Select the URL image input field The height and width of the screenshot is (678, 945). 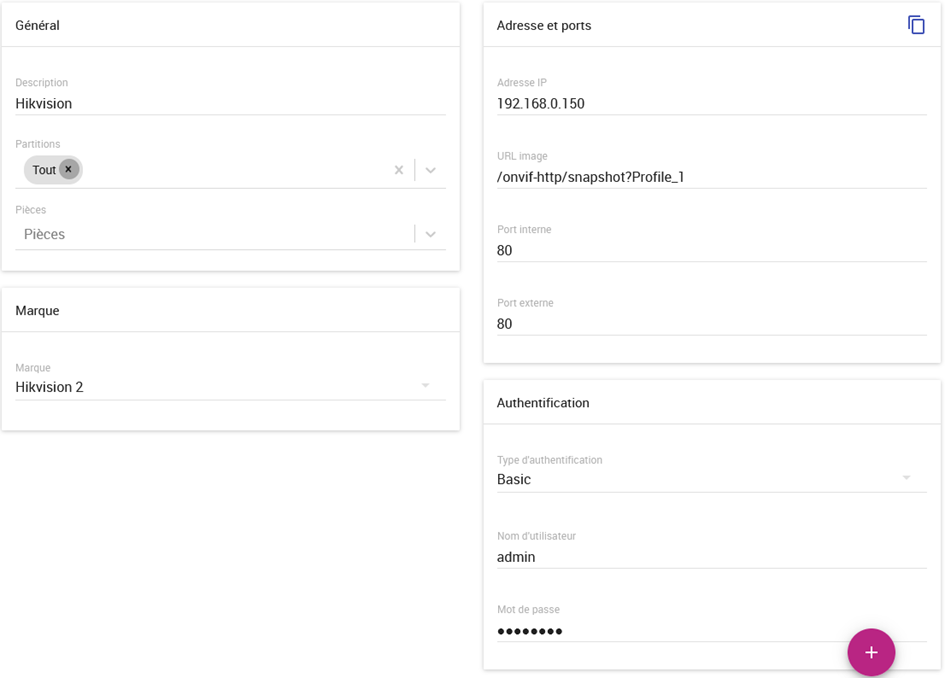(711, 177)
